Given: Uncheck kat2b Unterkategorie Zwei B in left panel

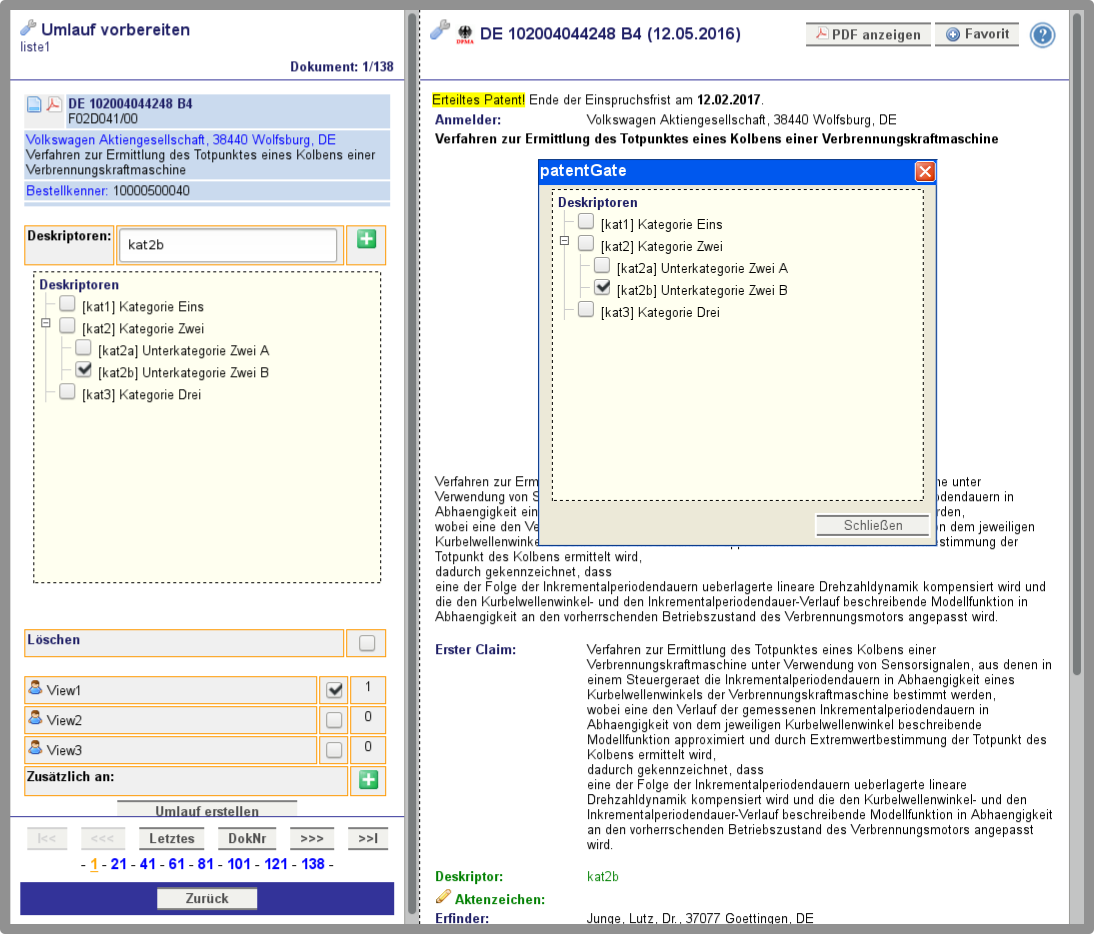Looking at the screenshot, I should pos(83,370).
